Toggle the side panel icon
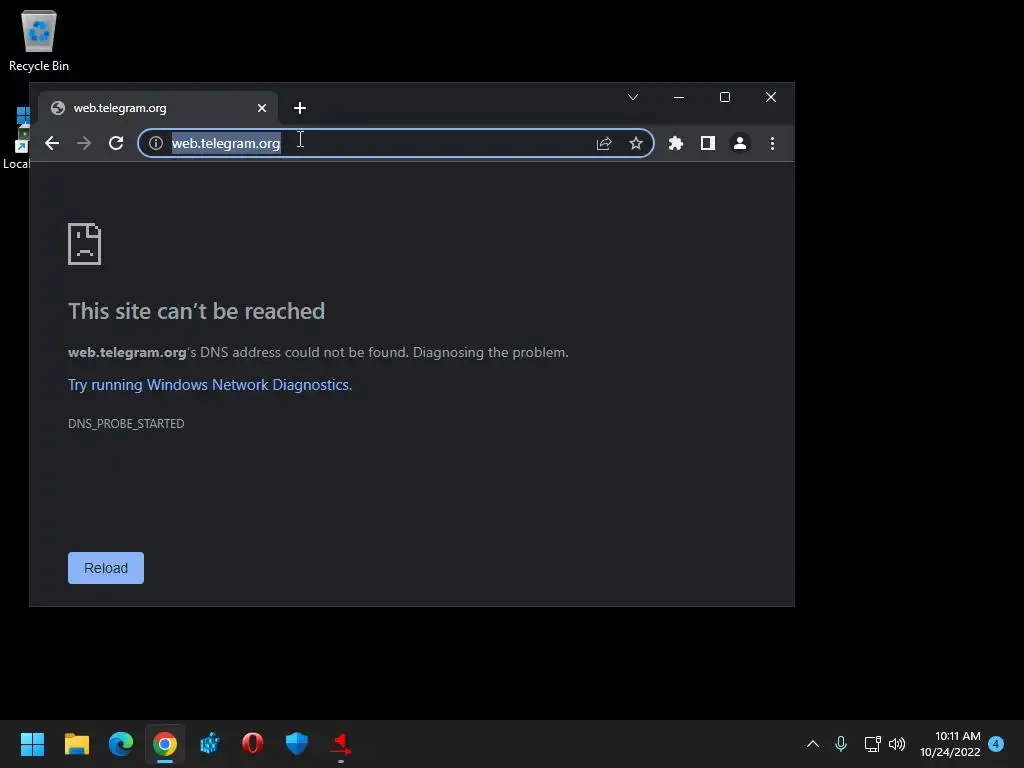This screenshot has width=1024, height=768. [x=708, y=143]
